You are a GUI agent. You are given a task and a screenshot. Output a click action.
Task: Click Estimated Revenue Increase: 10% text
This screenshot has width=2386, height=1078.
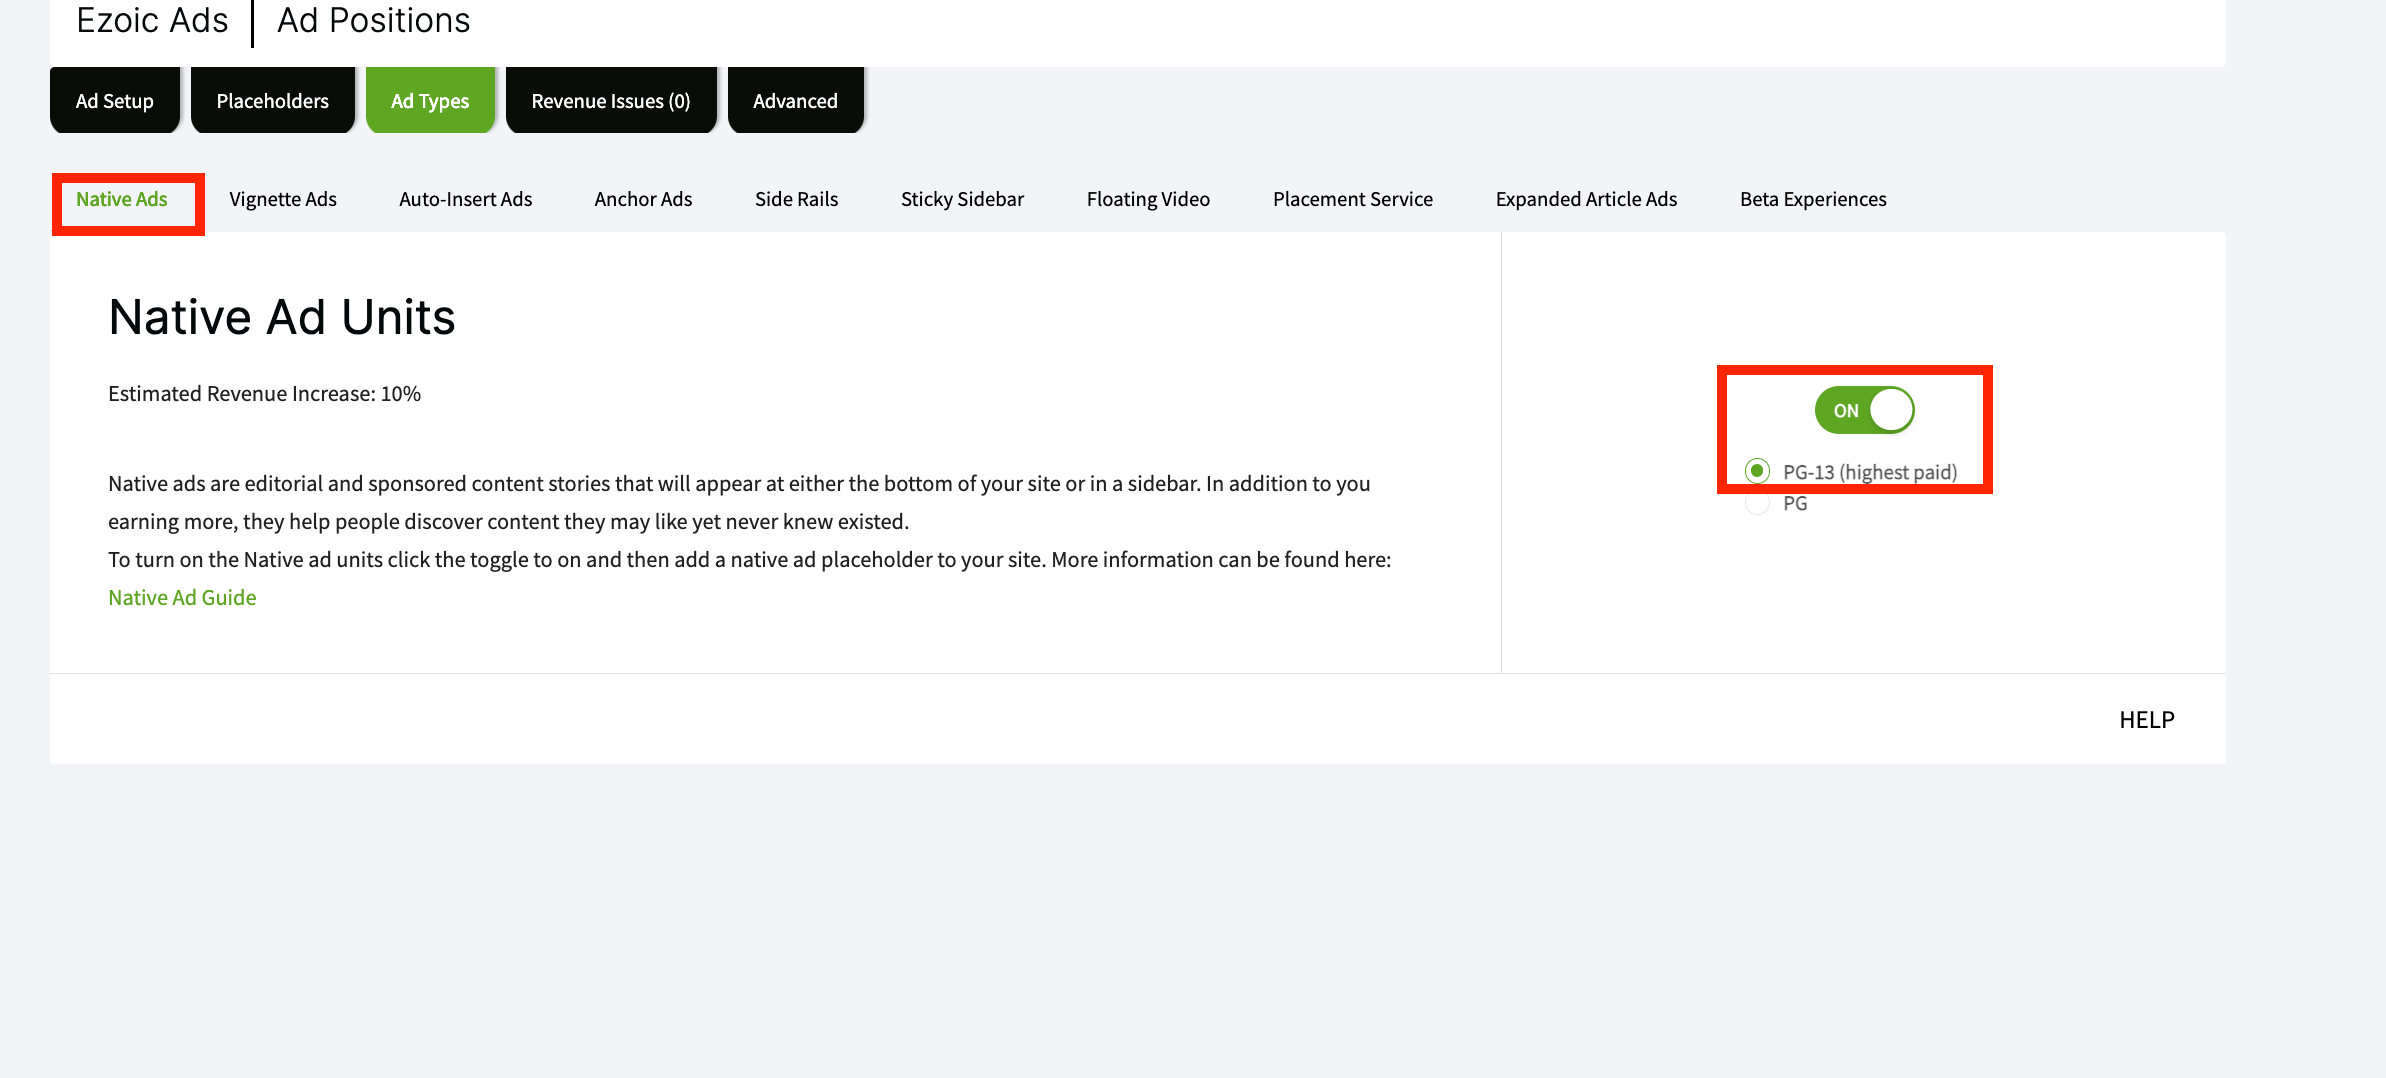click(x=265, y=394)
